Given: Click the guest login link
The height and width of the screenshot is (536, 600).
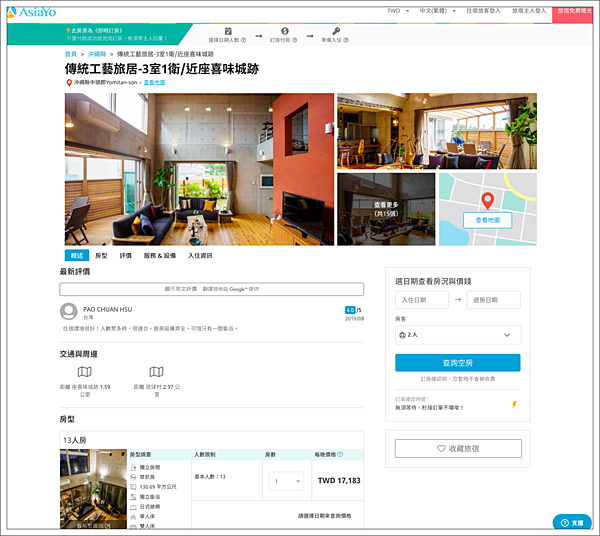Looking at the screenshot, I should click(x=483, y=11).
